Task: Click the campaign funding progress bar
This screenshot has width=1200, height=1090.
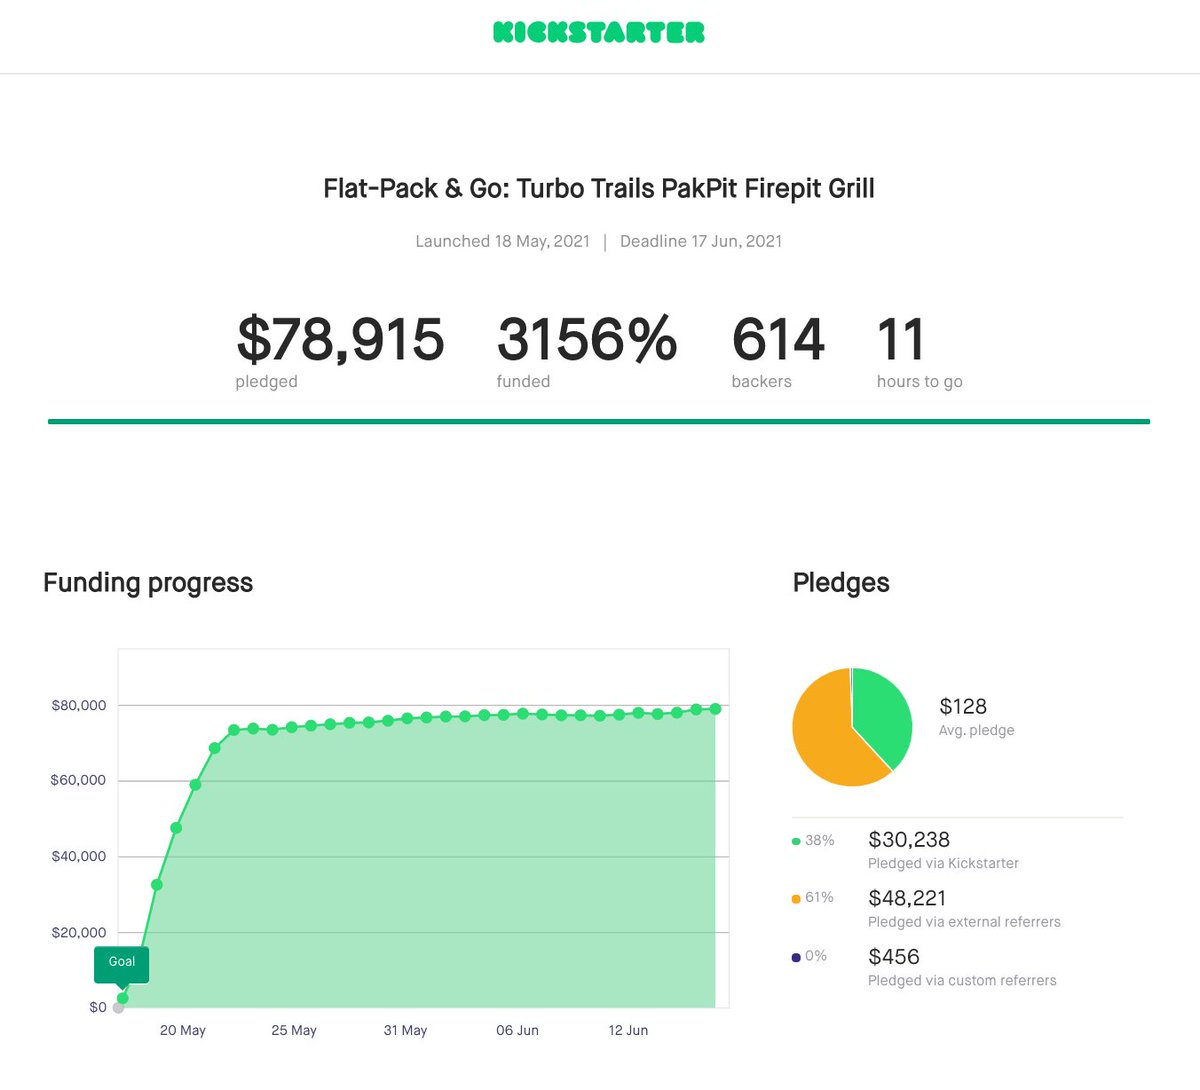Action: [x=599, y=422]
